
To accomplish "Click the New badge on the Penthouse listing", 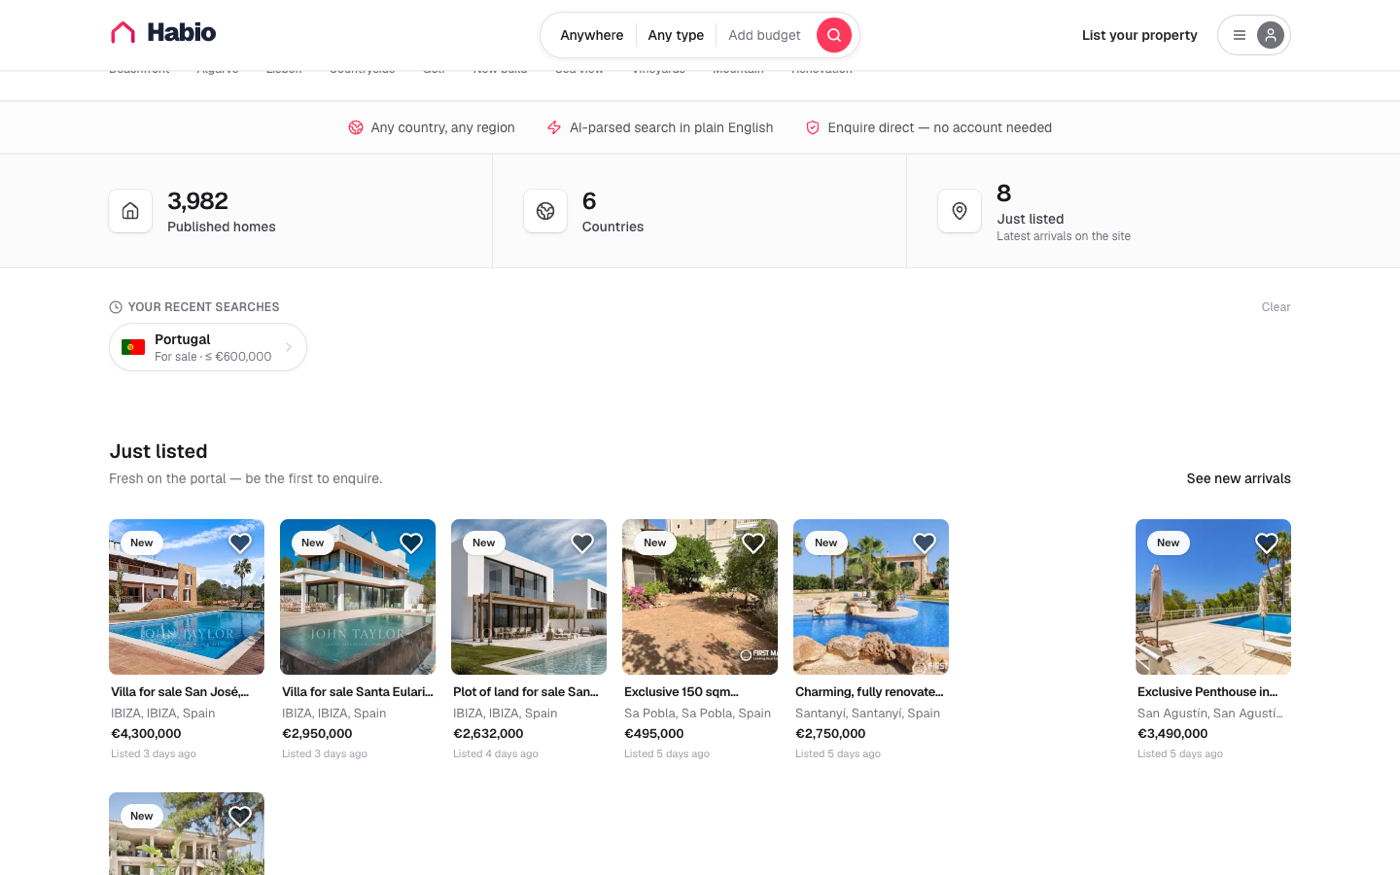I will 1168,543.
